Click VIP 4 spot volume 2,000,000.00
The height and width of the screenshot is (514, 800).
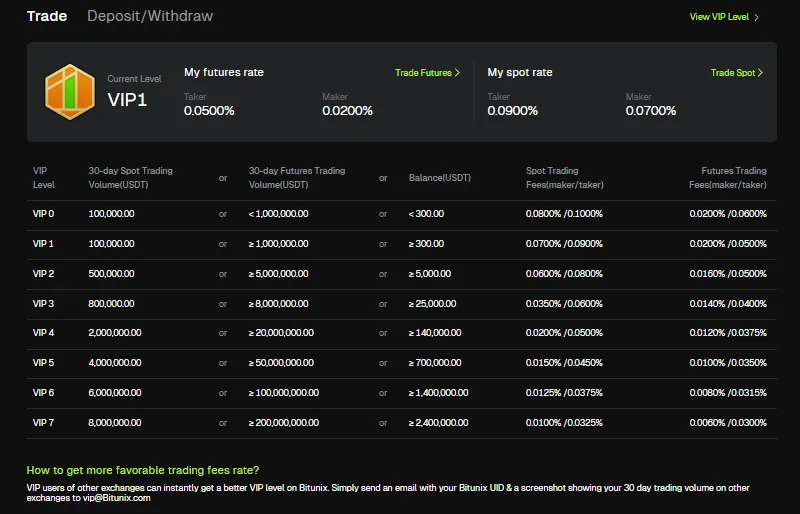115,333
